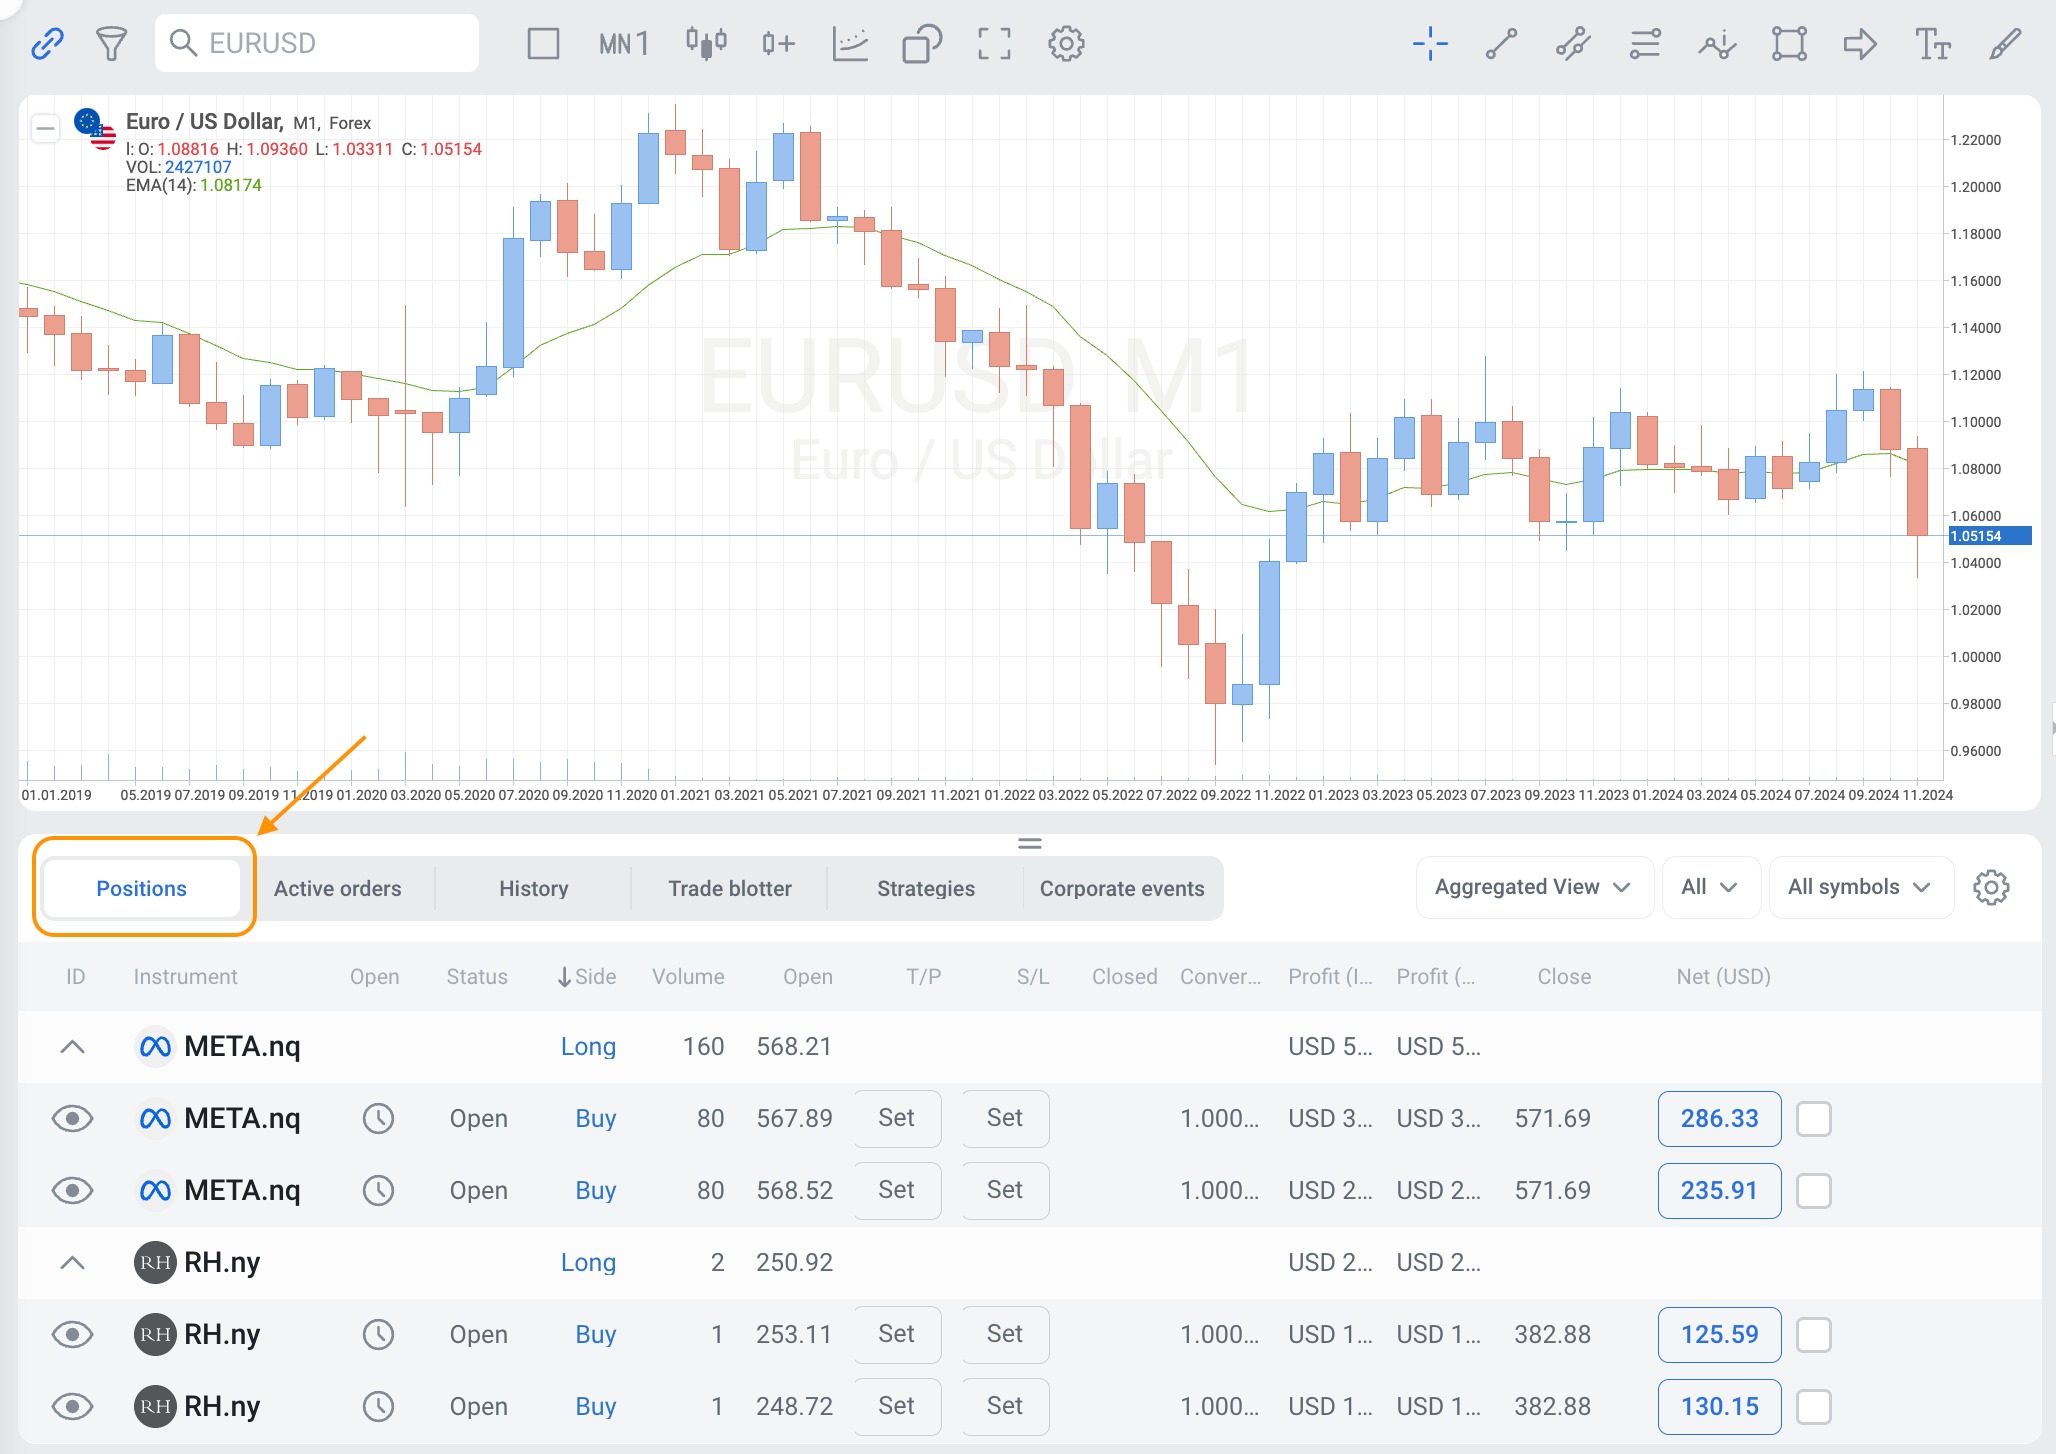This screenshot has height=1454, width=2056.
Task: Click the 235.91 net profit button
Action: click(1718, 1190)
